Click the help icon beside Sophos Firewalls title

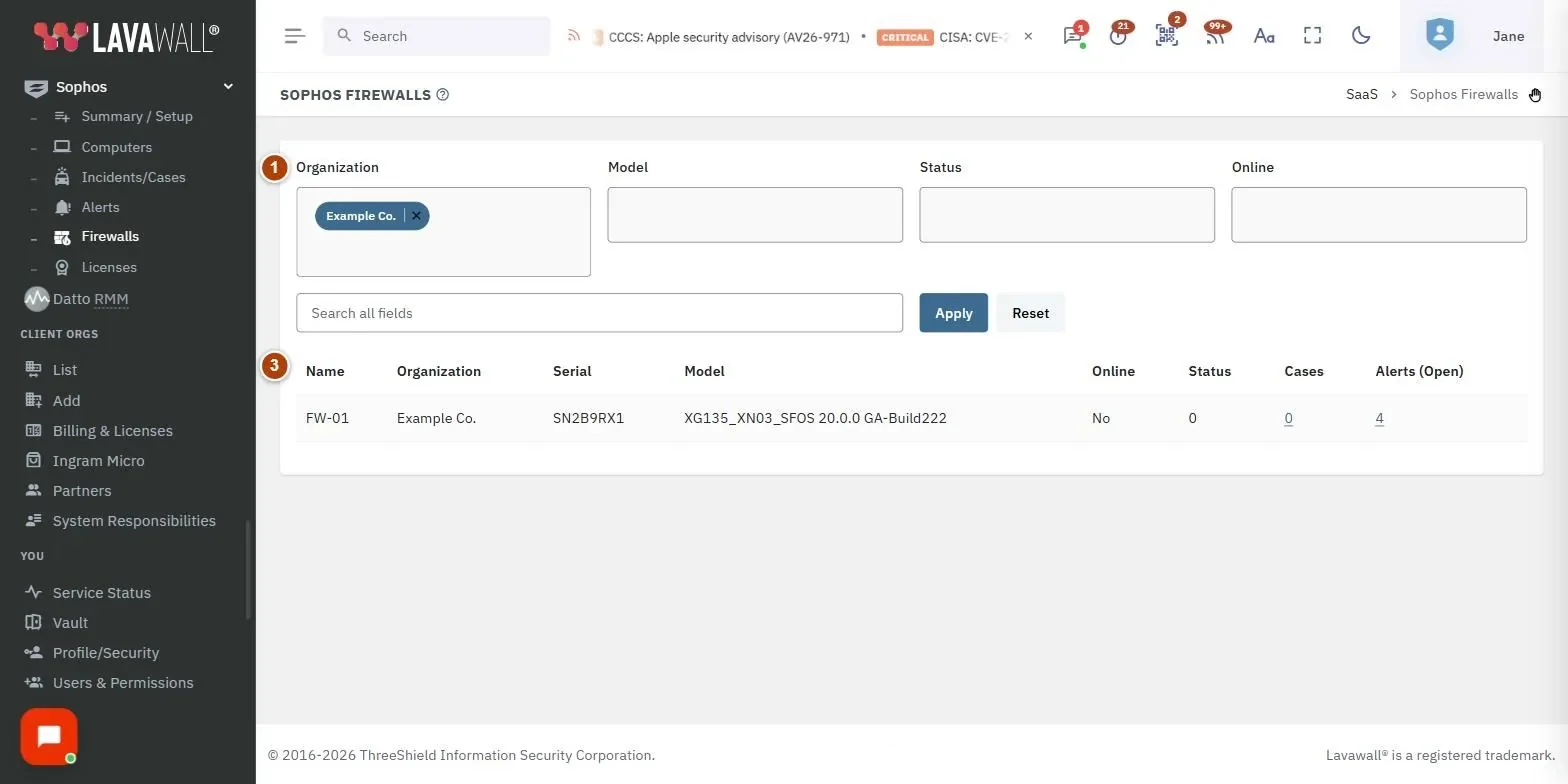click(443, 95)
